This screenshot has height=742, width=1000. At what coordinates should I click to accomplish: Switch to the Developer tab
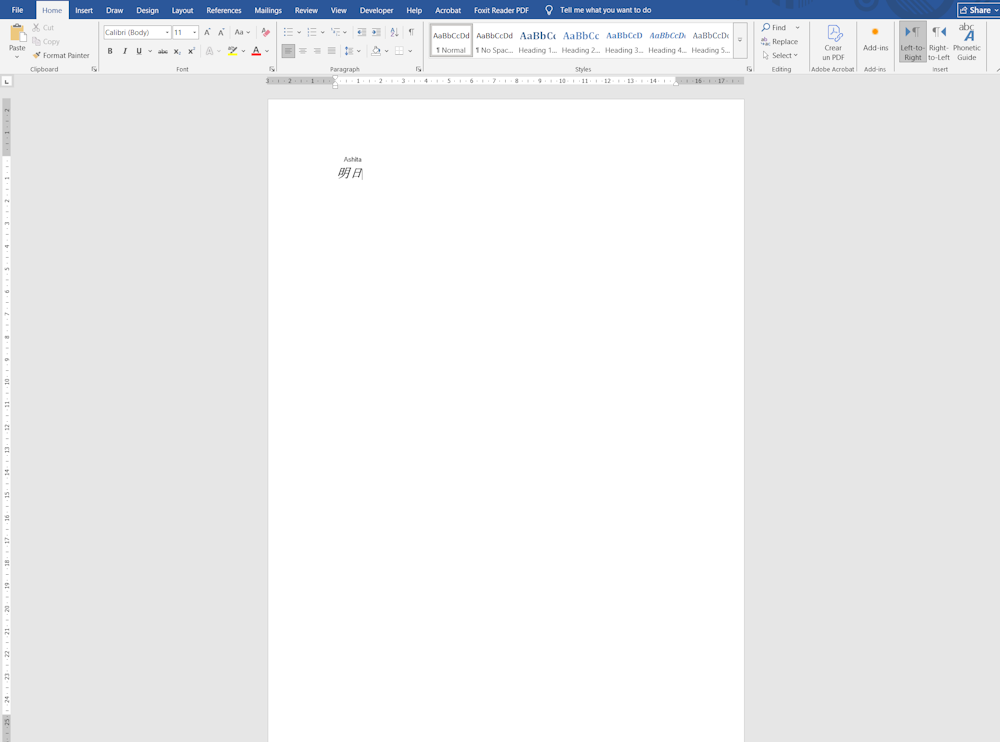[x=376, y=10]
